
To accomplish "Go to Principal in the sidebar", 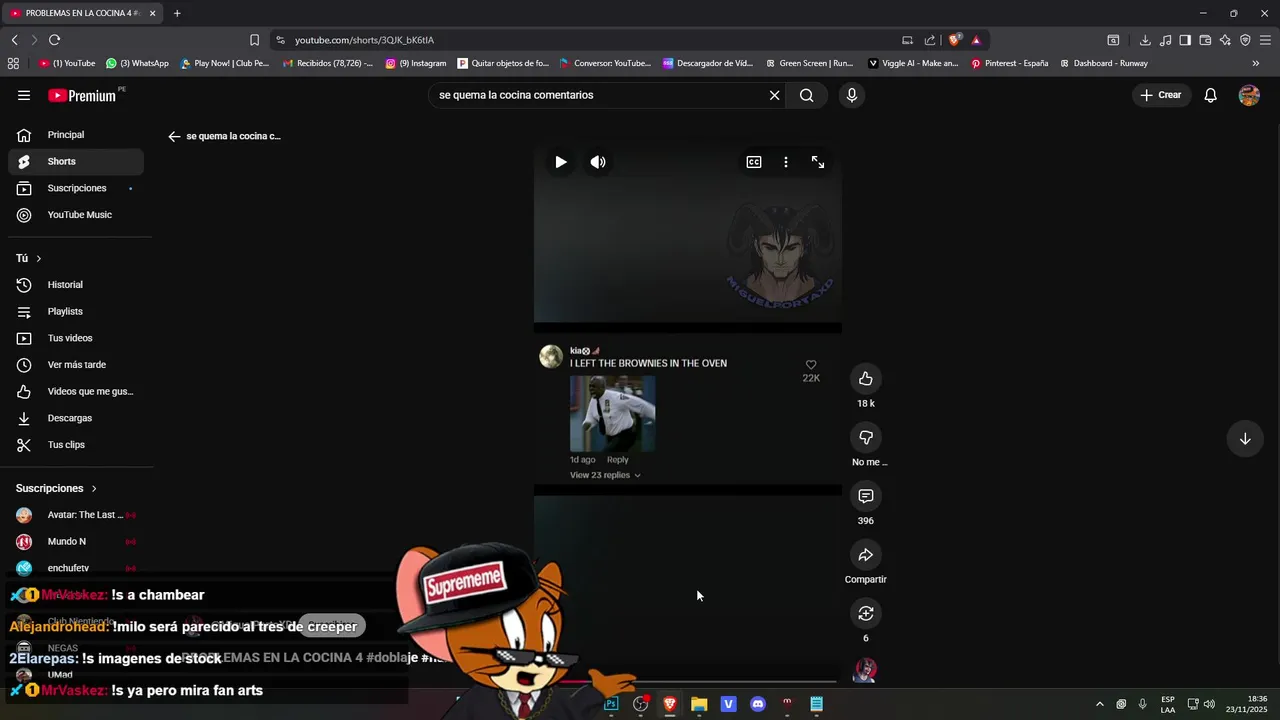I will (x=76, y=135).
